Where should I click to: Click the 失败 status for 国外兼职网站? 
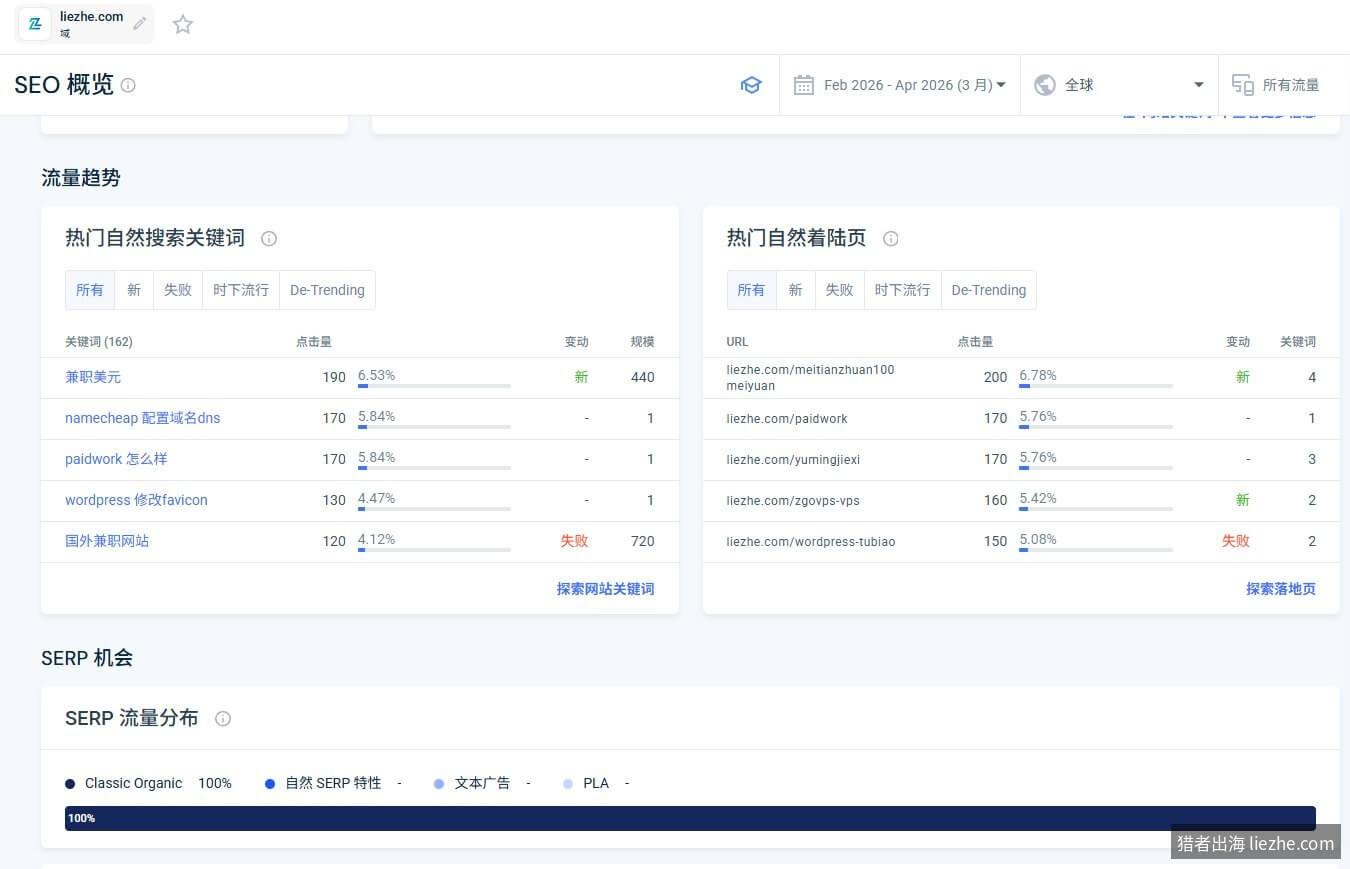[x=574, y=541]
